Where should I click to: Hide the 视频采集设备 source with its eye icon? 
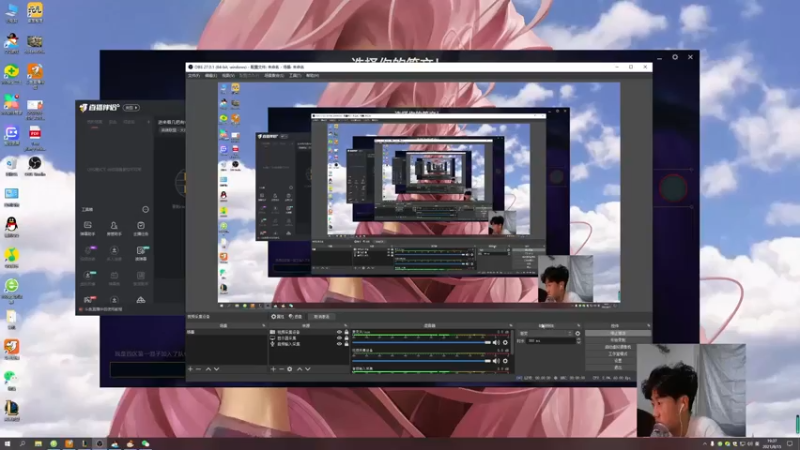tap(339, 332)
